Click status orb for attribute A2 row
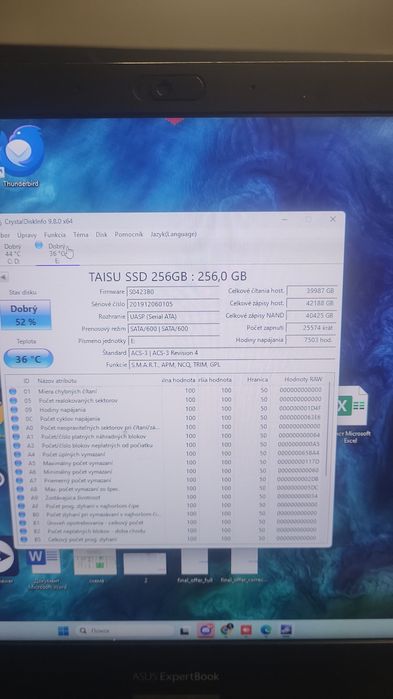The width and height of the screenshot is (393, 699). [x=17, y=445]
